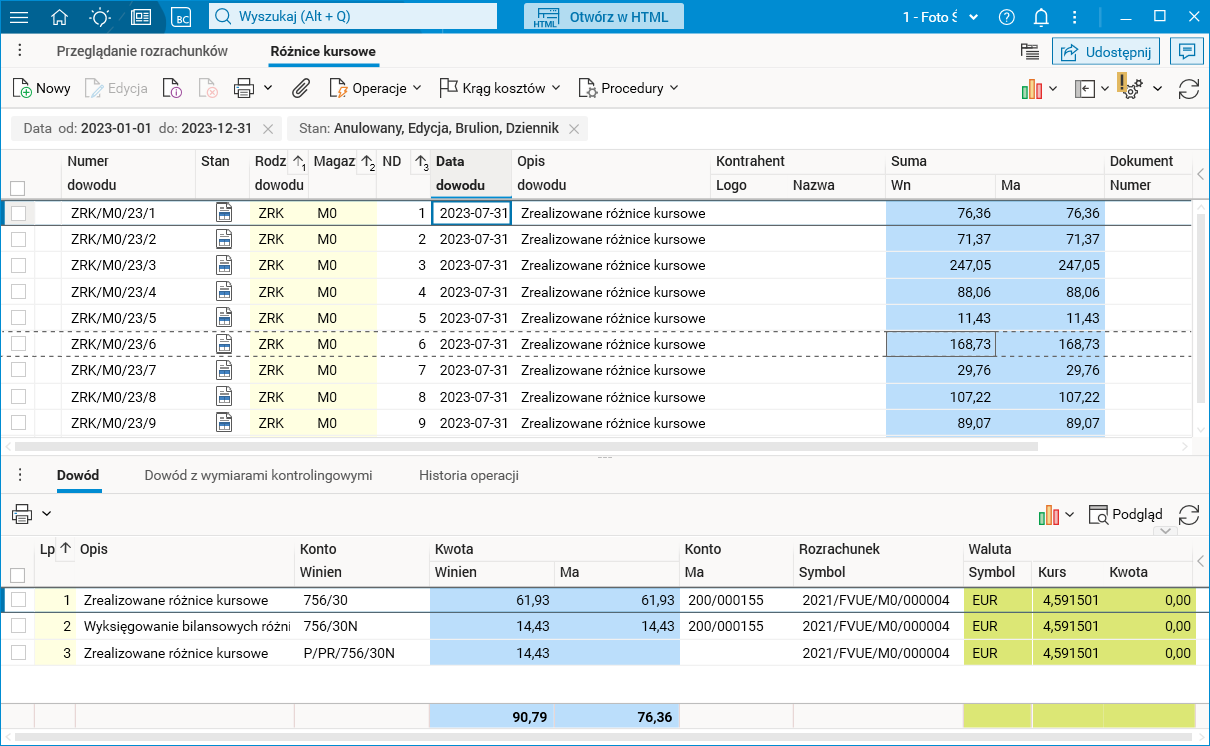Open the chat comments icon

click(x=1186, y=52)
